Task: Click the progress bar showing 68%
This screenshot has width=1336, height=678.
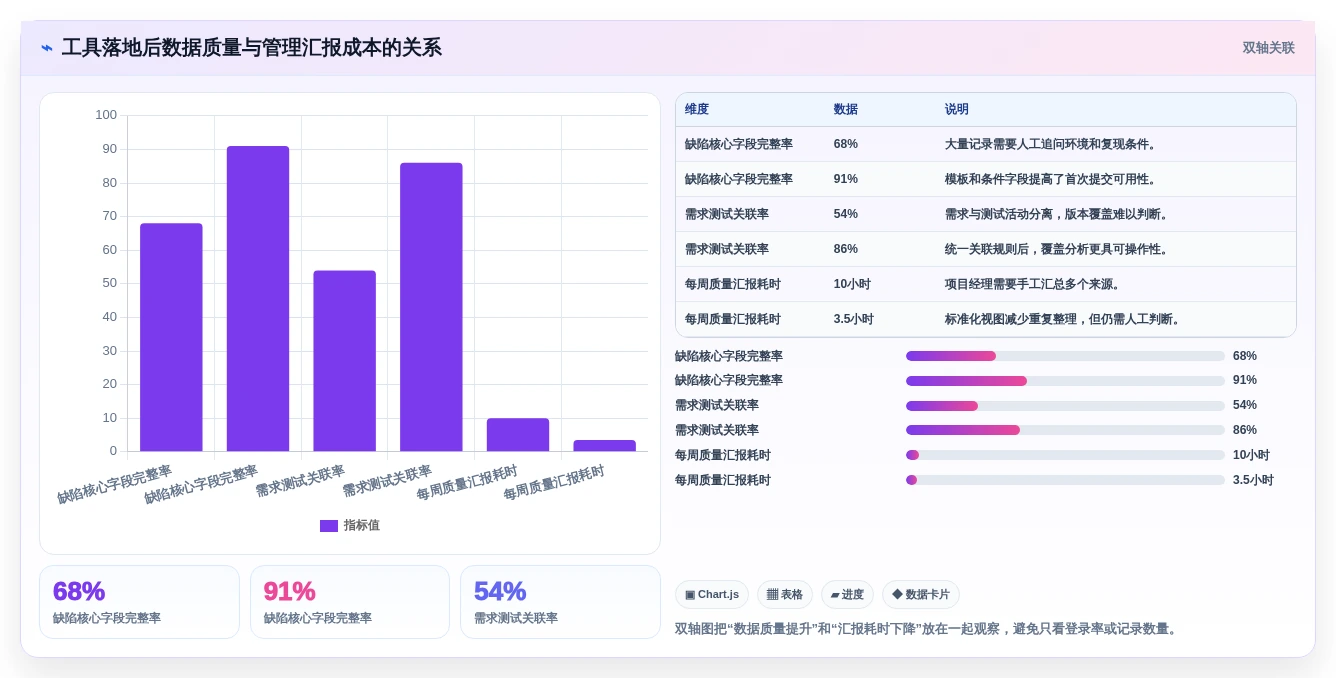Action: point(1065,356)
